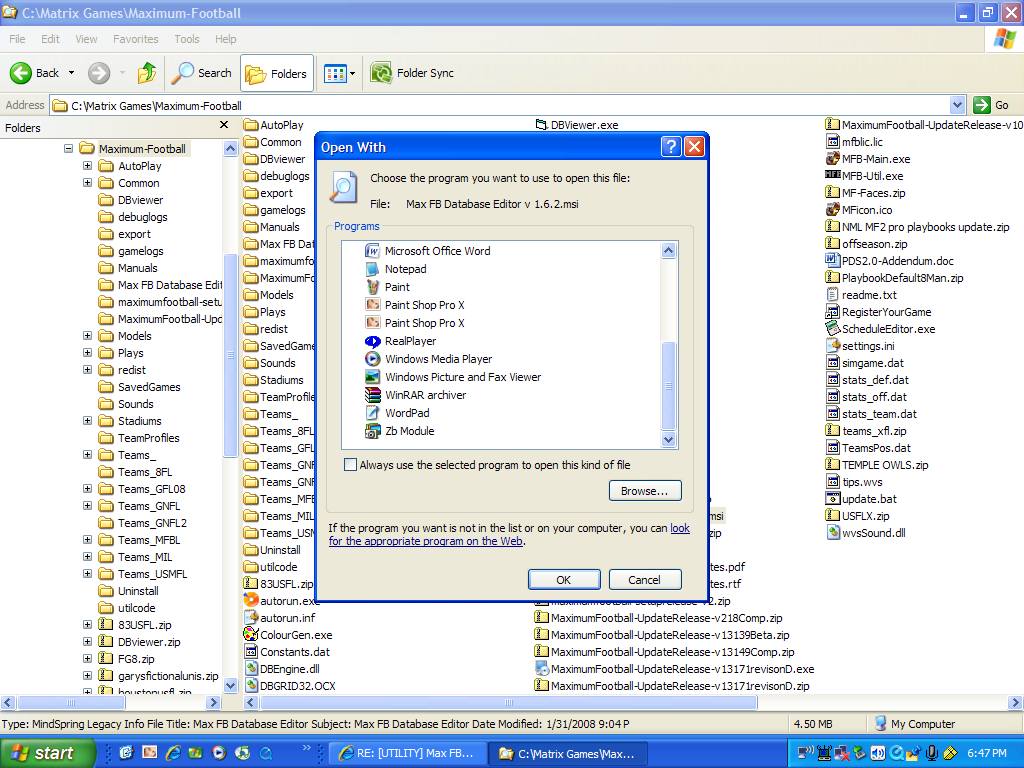Screen dimensions: 1024x768
Task: Select the debuglogs folder in tree
Action: (x=133, y=217)
